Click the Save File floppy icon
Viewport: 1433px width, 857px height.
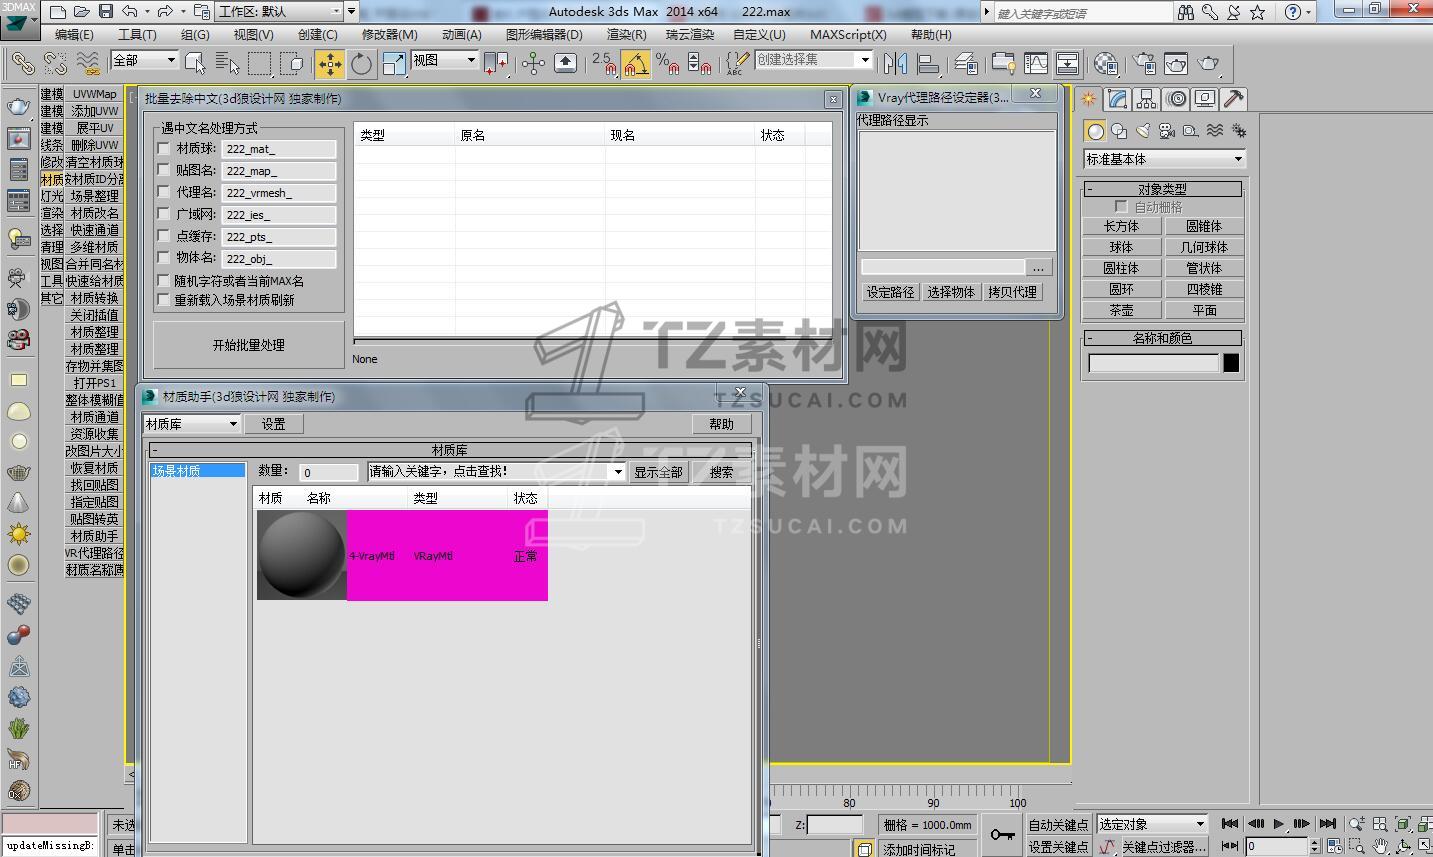(x=106, y=12)
